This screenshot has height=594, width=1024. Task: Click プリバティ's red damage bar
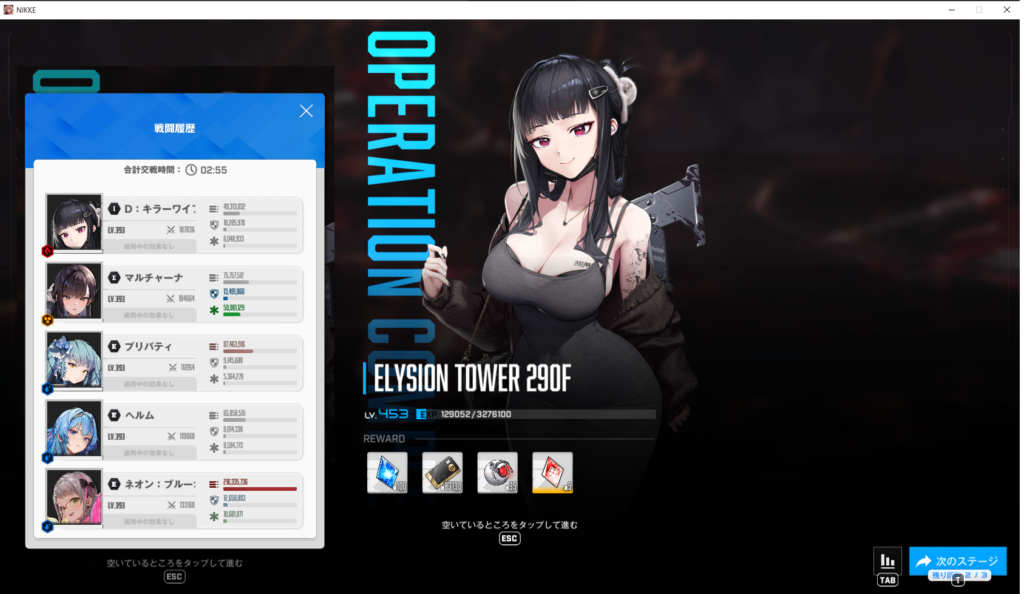[x=238, y=351]
